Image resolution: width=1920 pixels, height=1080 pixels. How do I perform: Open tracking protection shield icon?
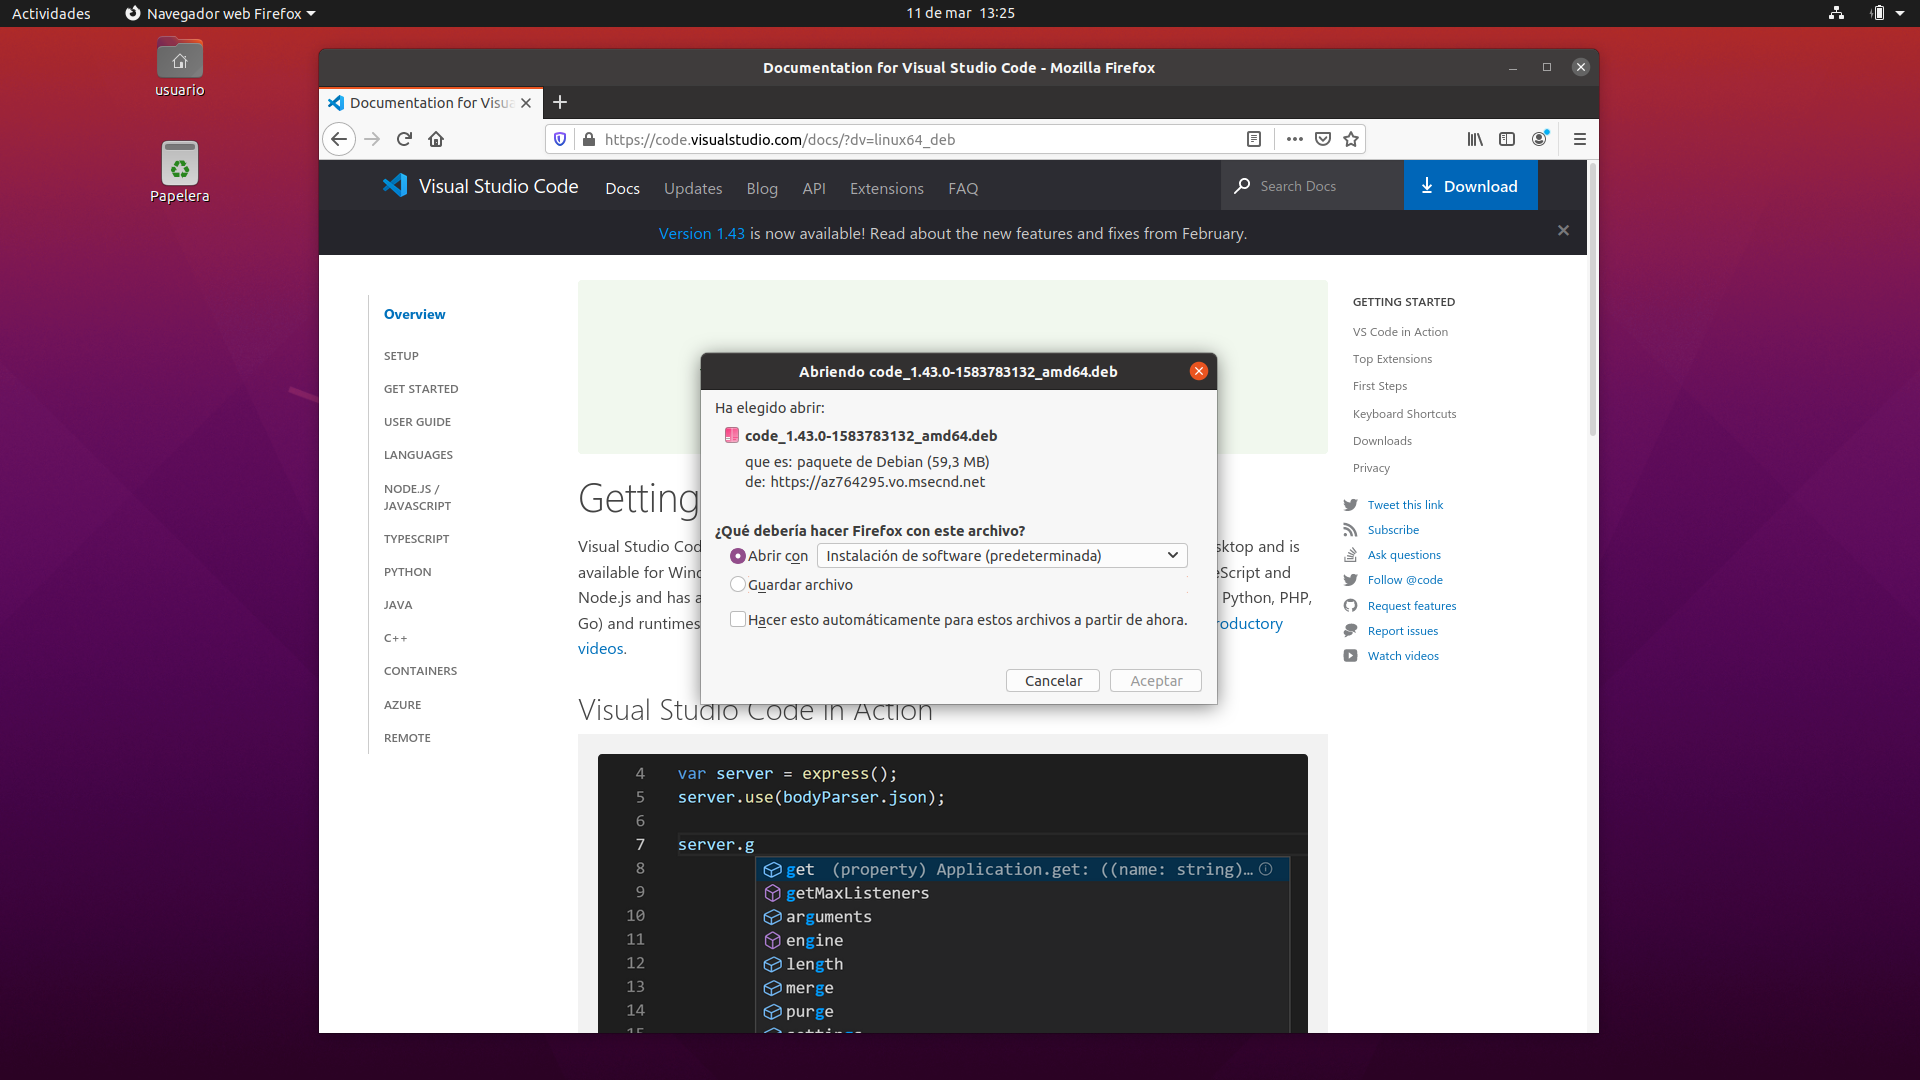point(560,139)
